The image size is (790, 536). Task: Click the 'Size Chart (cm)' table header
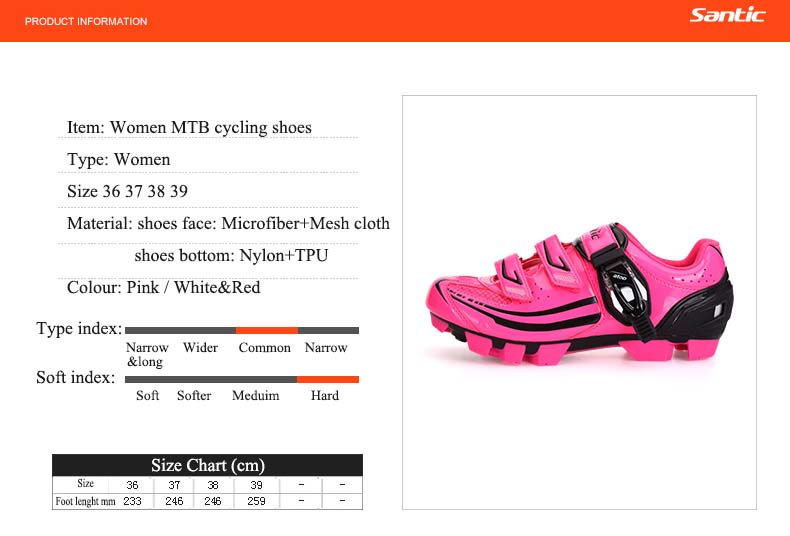(208, 465)
